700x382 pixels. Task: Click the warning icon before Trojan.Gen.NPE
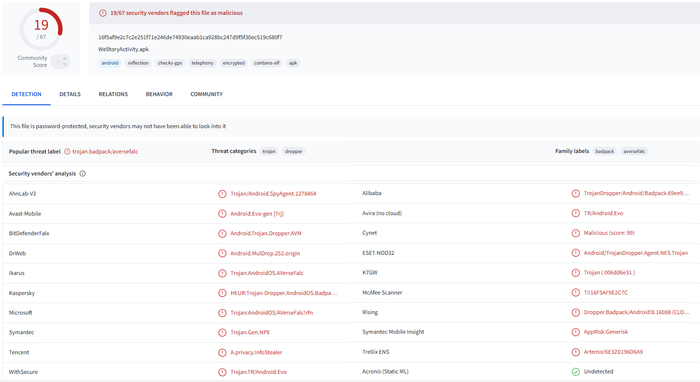point(222,332)
